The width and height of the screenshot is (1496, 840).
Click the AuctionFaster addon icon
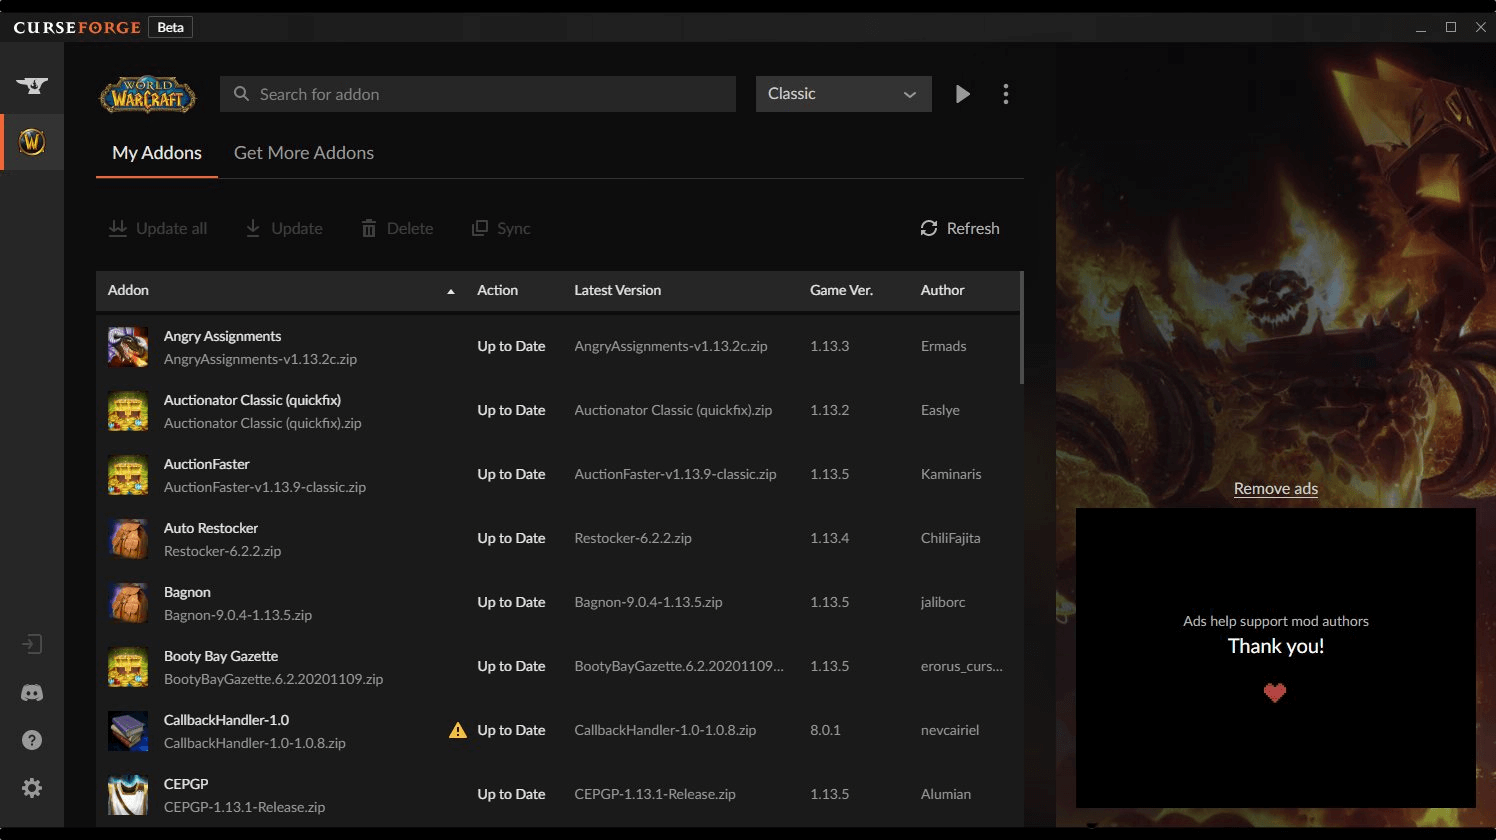(x=128, y=475)
